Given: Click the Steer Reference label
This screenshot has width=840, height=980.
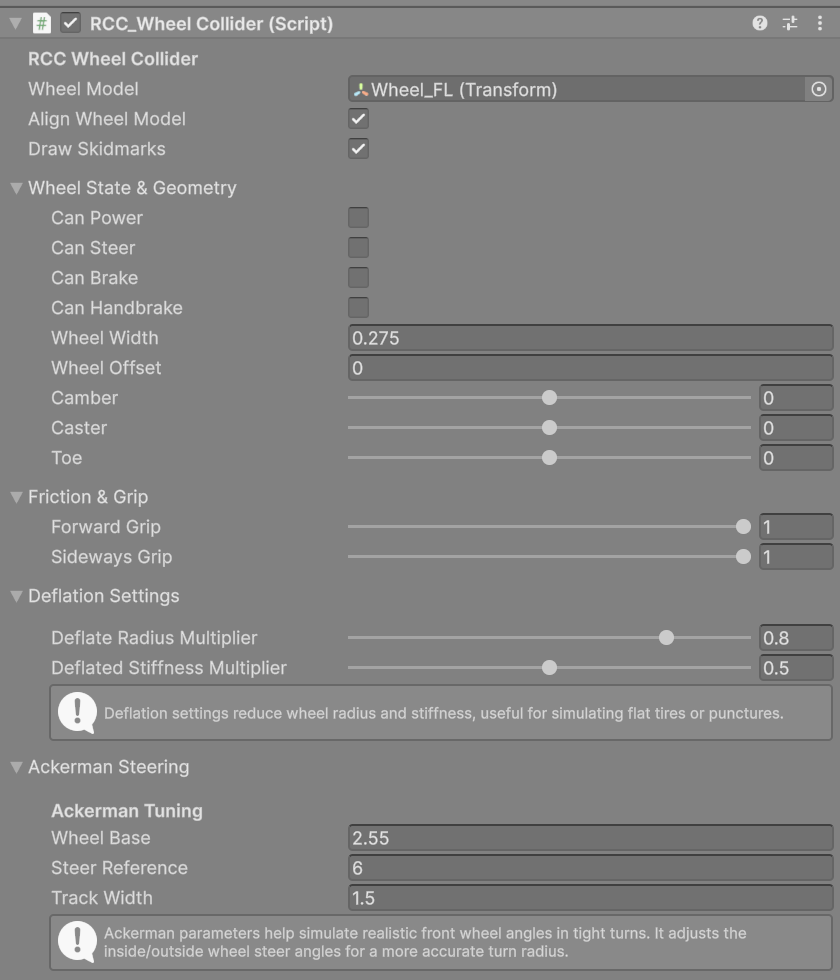Looking at the screenshot, I should pyautogui.click(x=119, y=868).
